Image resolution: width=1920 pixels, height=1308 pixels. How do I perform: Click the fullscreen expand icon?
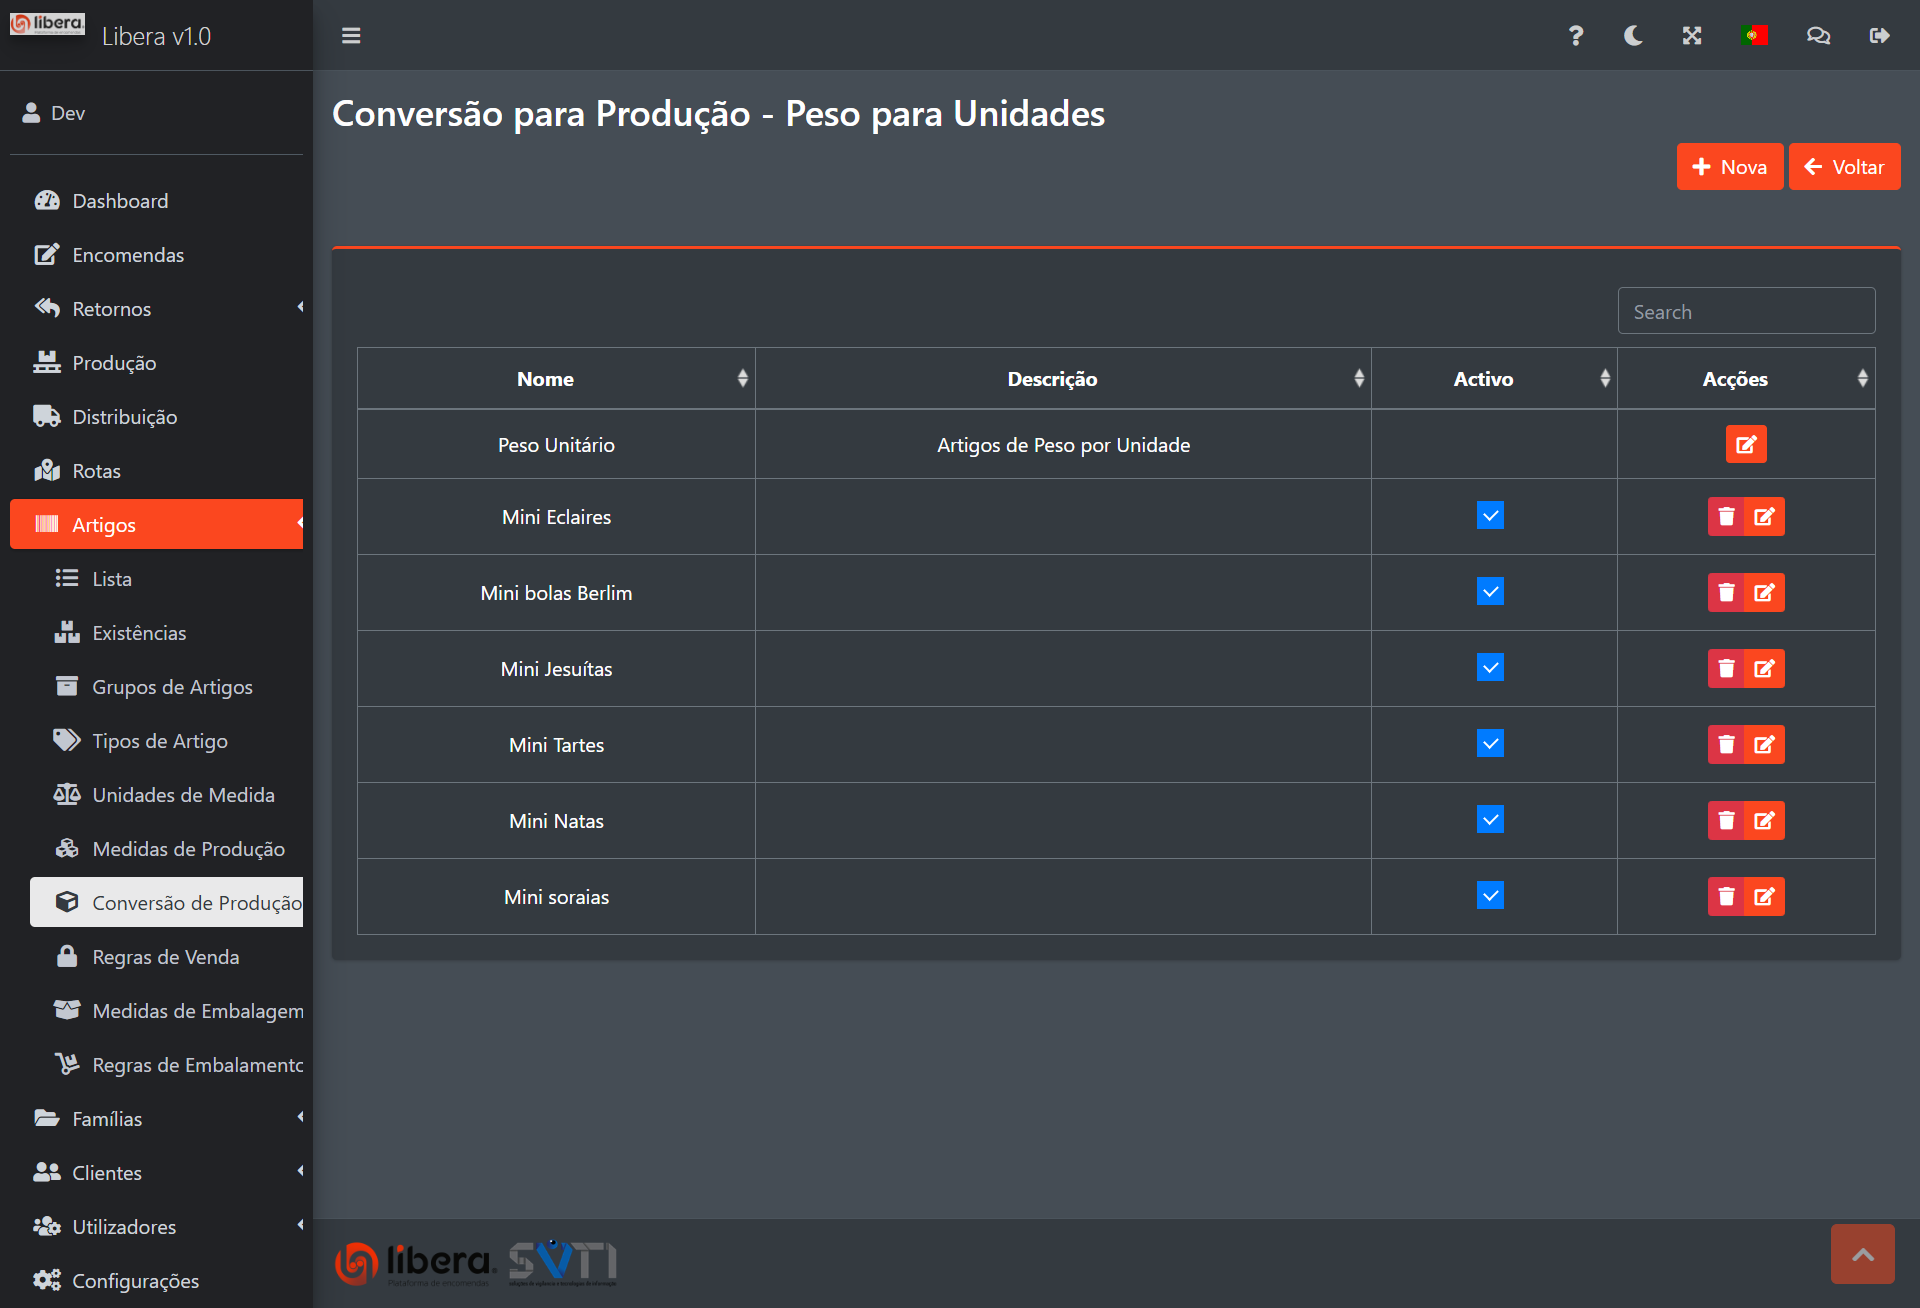[x=1692, y=36]
